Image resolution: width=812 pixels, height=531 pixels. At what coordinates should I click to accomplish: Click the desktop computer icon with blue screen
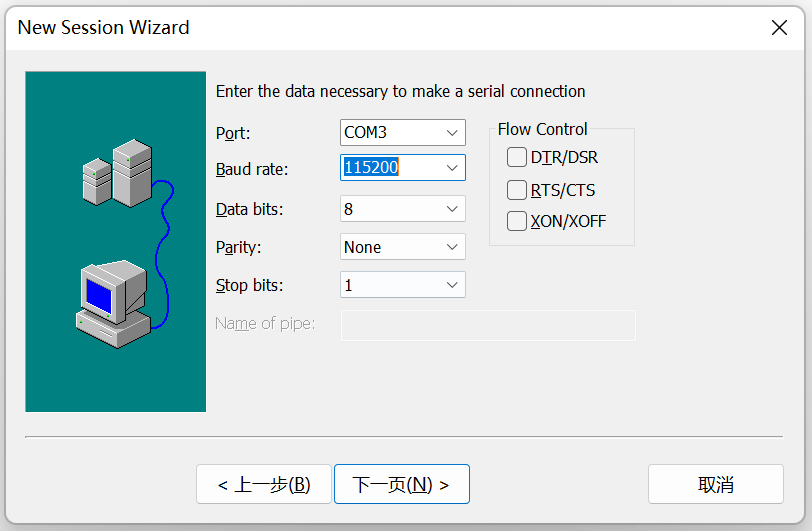tap(112, 303)
